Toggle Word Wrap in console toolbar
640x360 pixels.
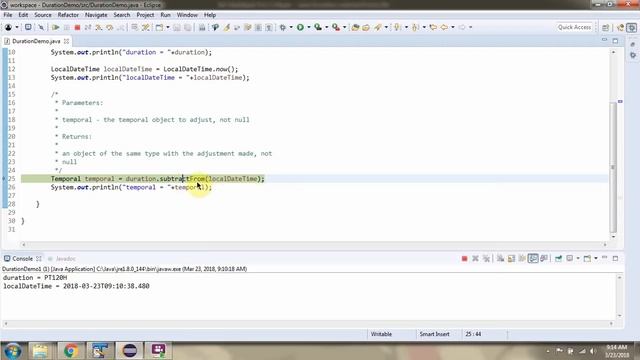point(522,258)
